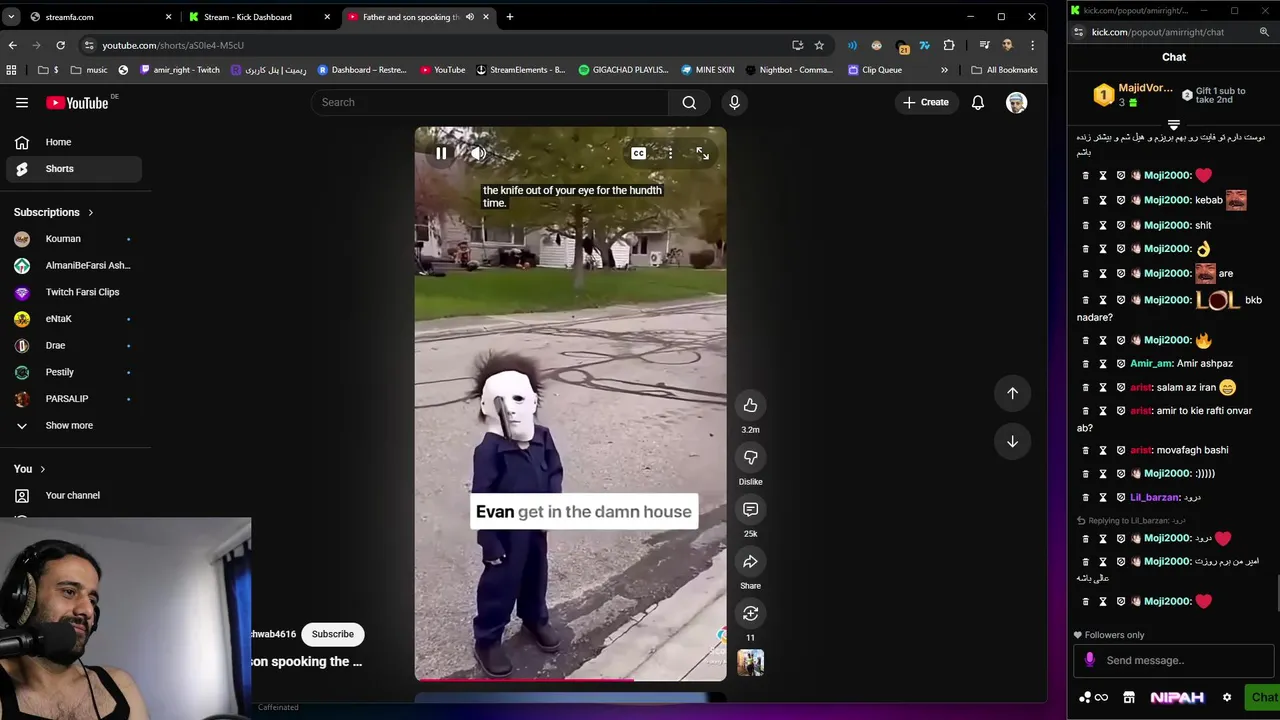The width and height of the screenshot is (1280, 720).
Task: Dislike the Short
Action: pyautogui.click(x=750, y=457)
